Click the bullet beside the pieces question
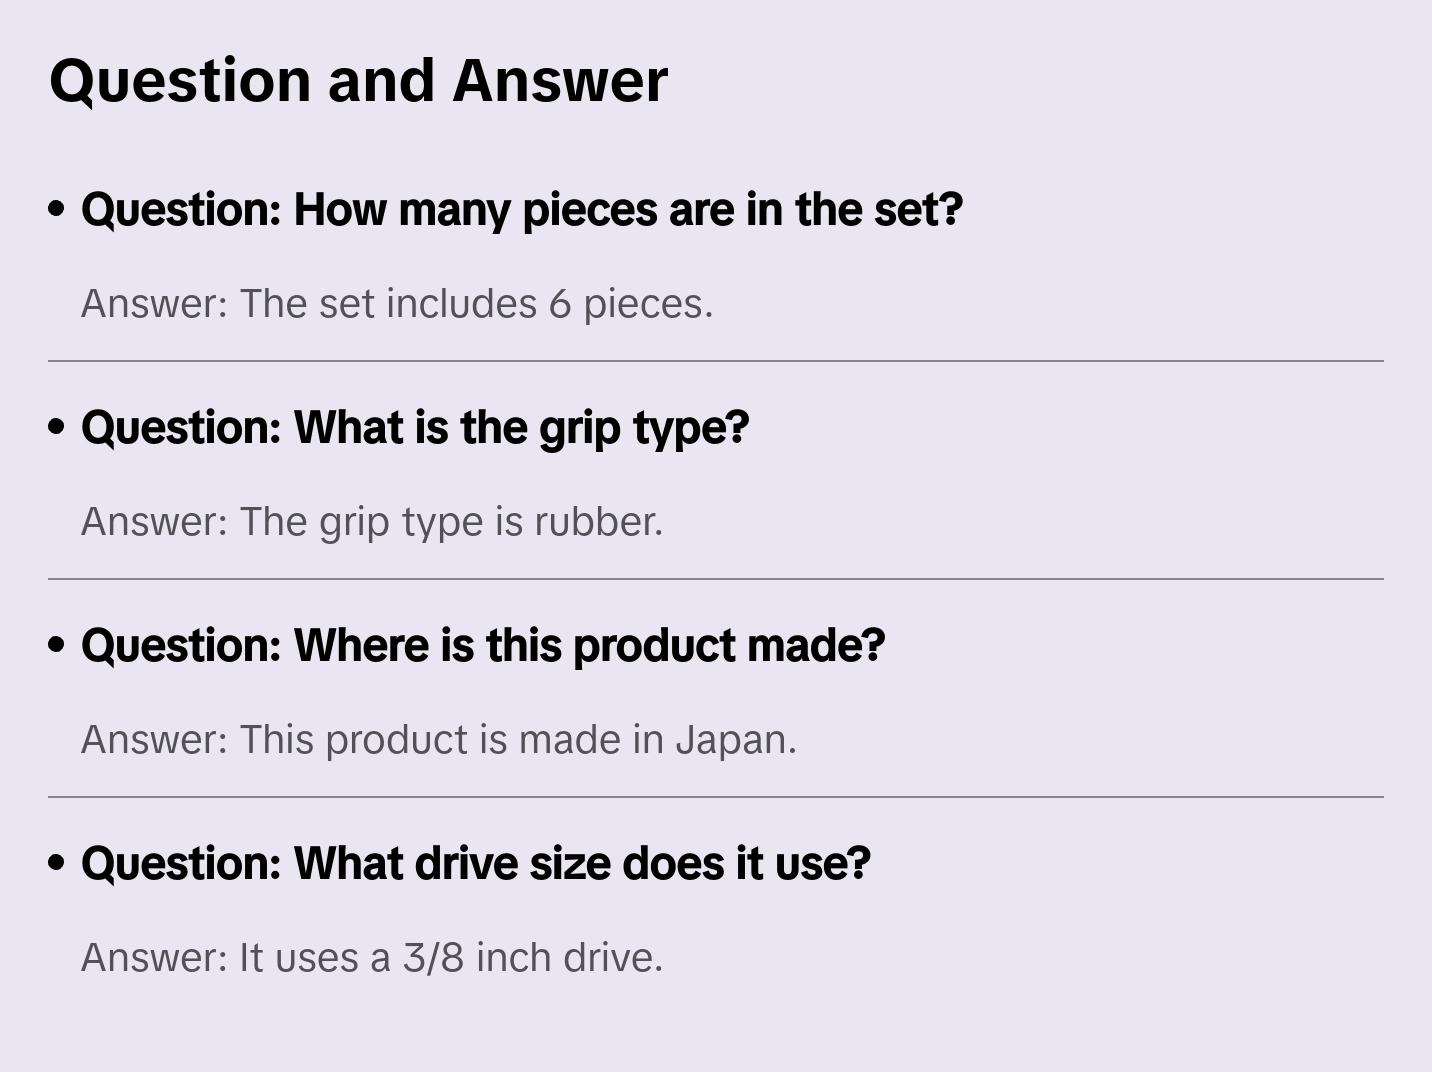1432x1072 pixels. pyautogui.click(x=57, y=209)
